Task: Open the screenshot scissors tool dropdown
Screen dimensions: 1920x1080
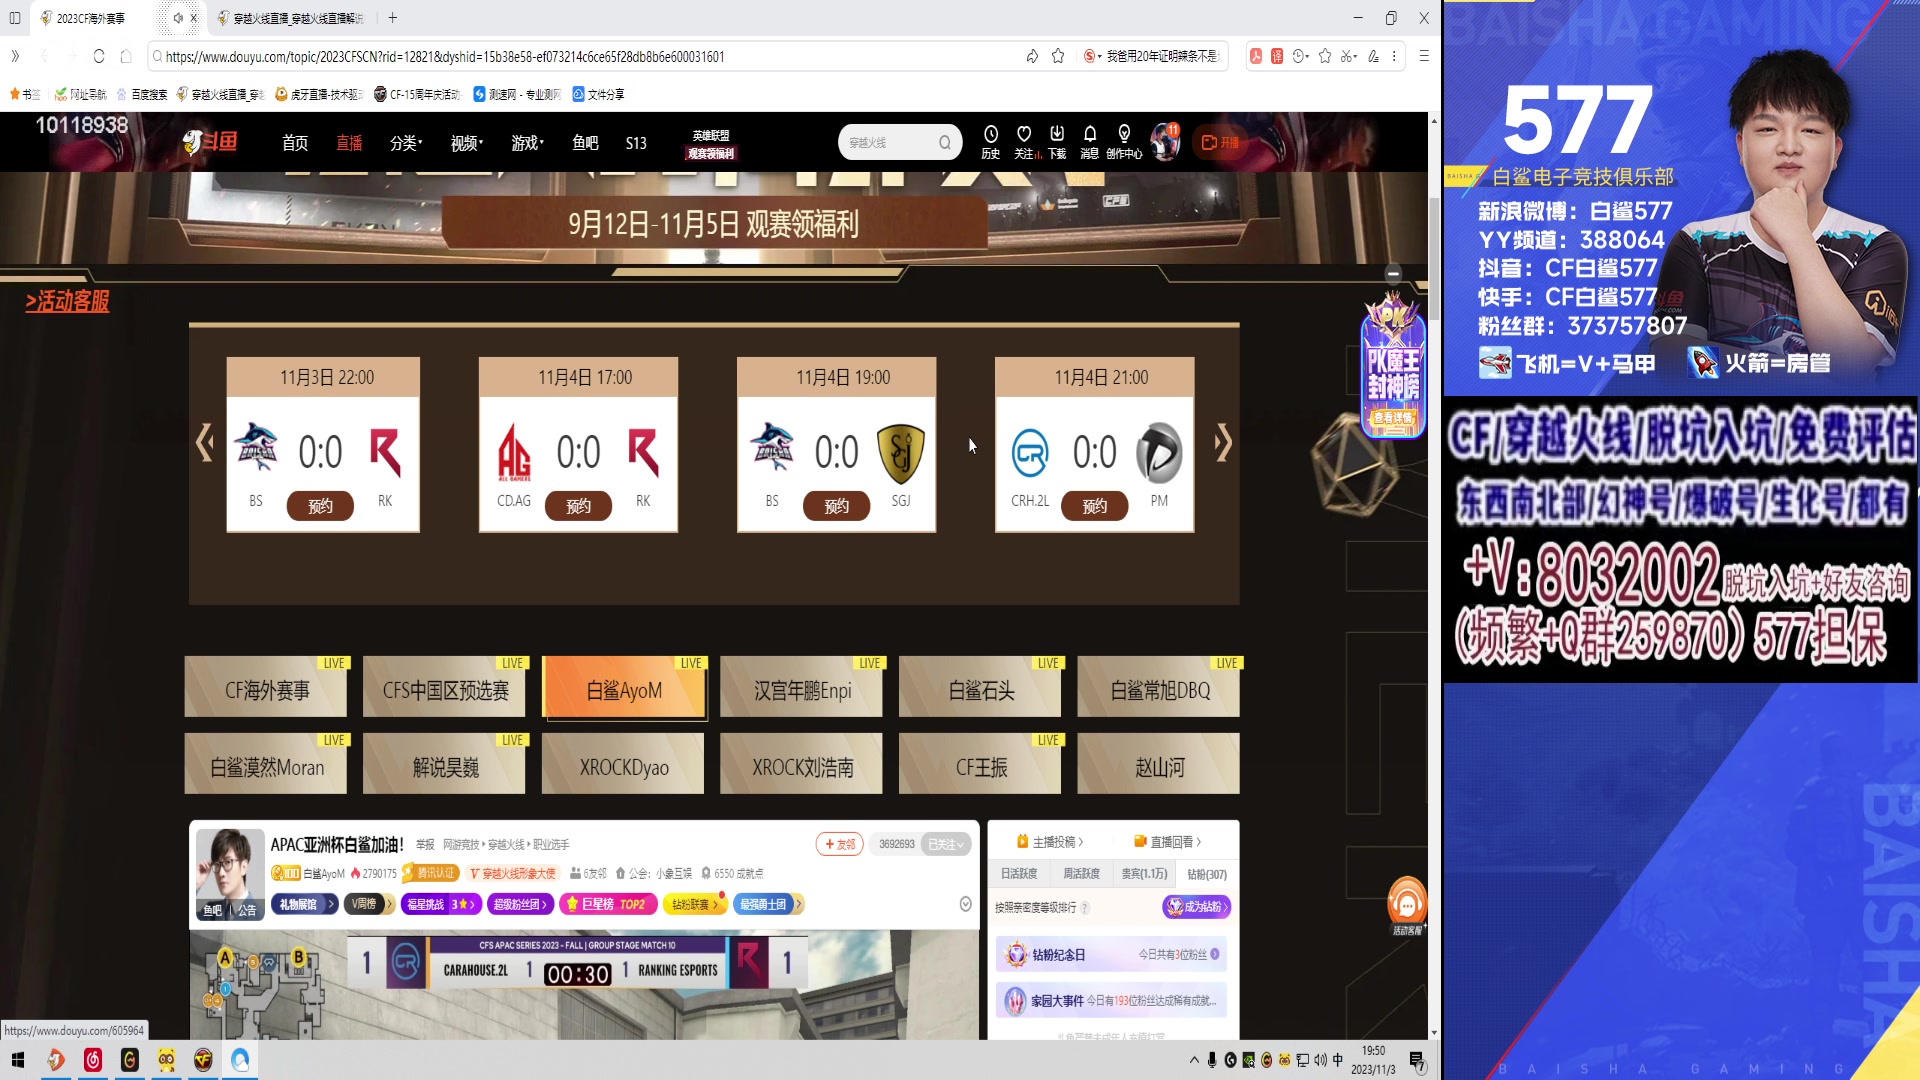Action: point(1349,56)
